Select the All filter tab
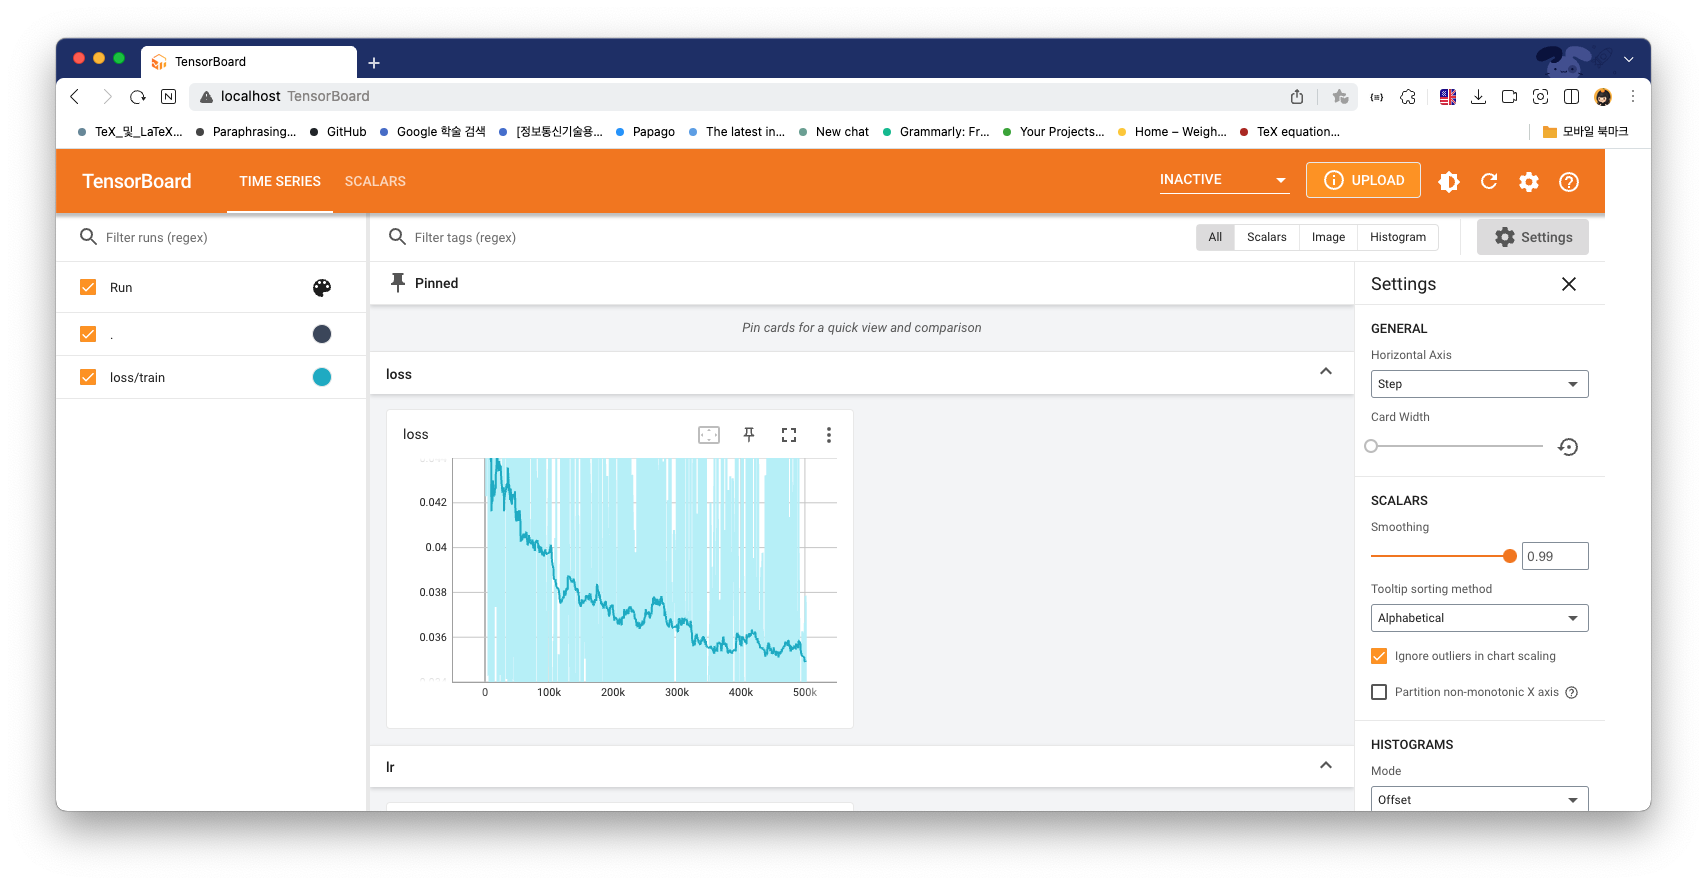Screen dimensions: 1707x885 [x=1215, y=237]
